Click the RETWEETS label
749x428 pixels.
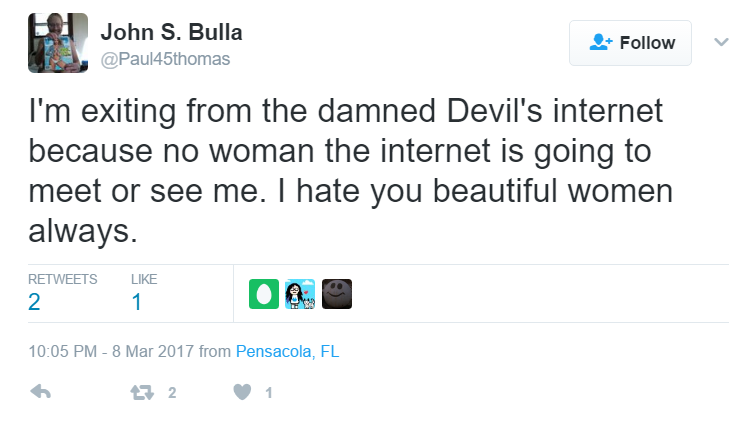tap(63, 279)
